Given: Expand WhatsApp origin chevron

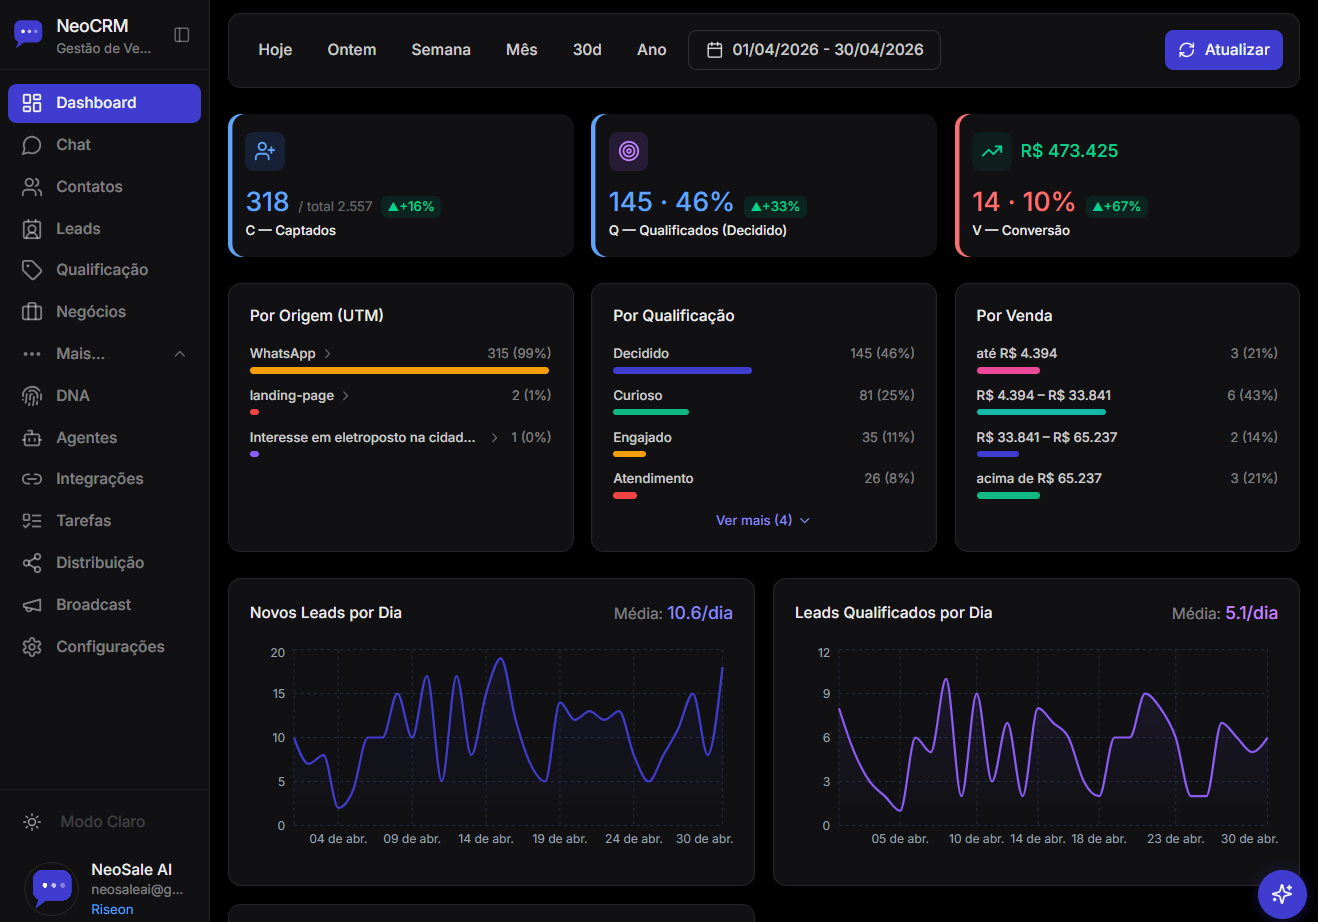Looking at the screenshot, I should pyautogui.click(x=328, y=354).
